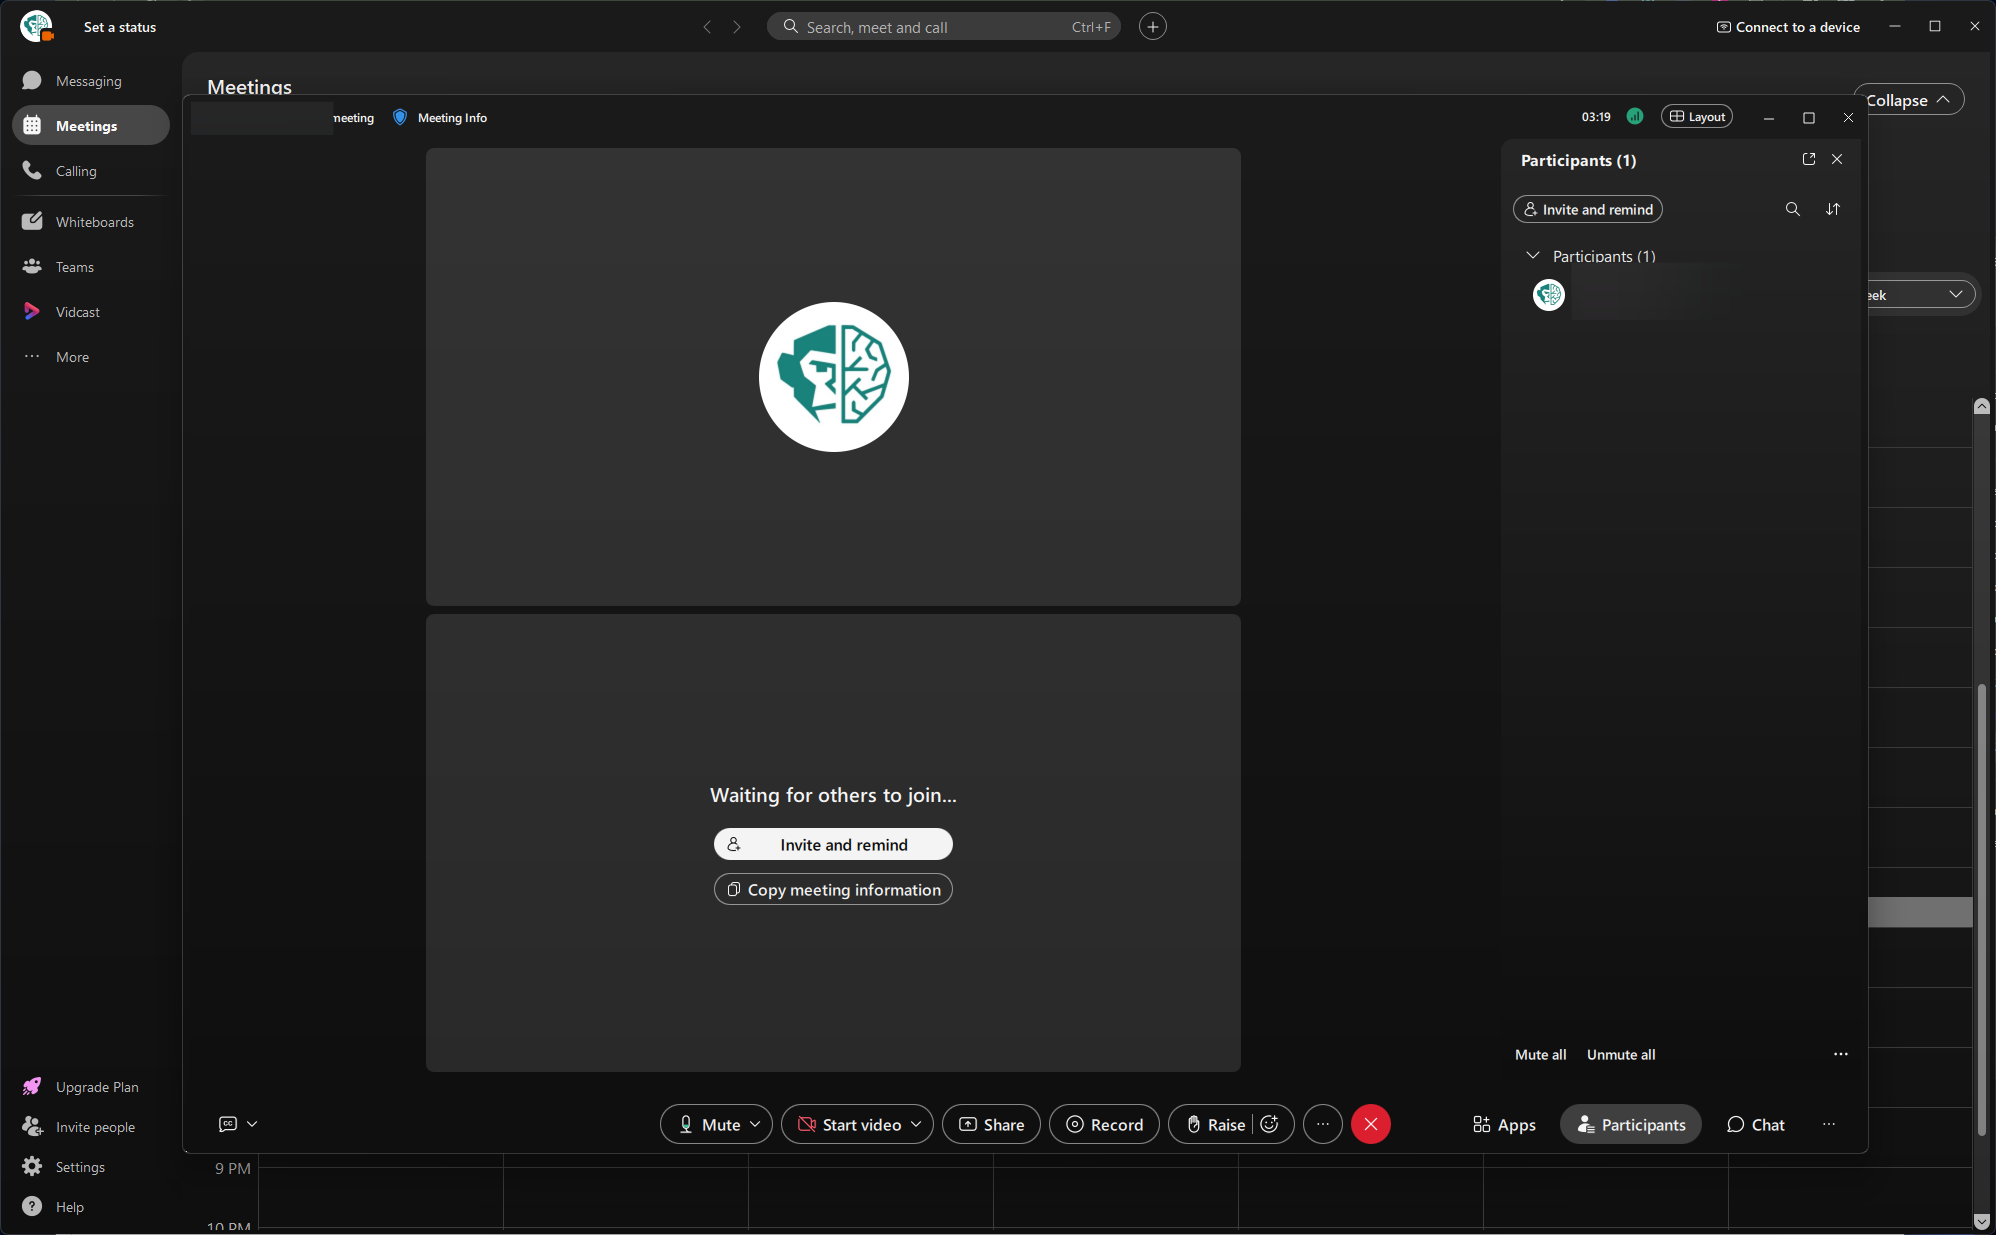This screenshot has height=1235, width=1996.
Task: Collapse the Participants (1) list section
Action: [1532, 256]
